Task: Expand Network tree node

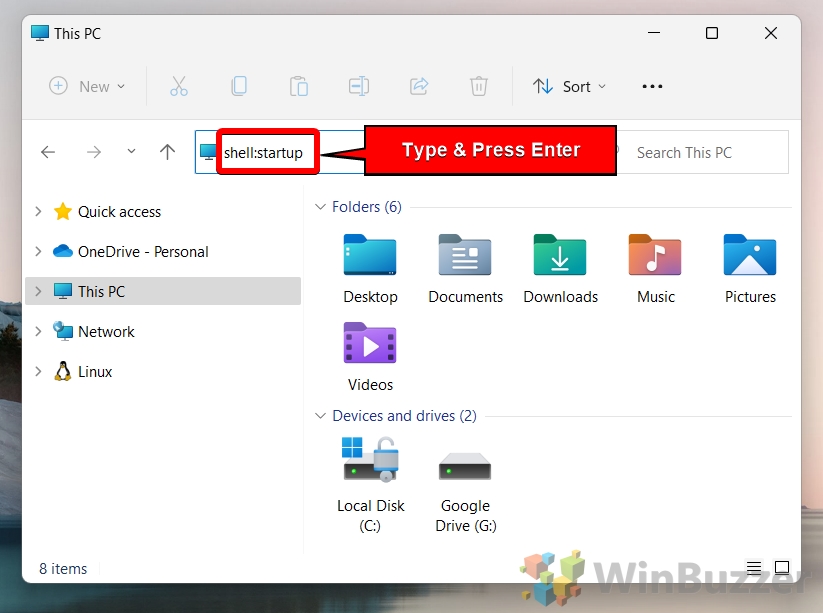Action: pyautogui.click(x=38, y=331)
